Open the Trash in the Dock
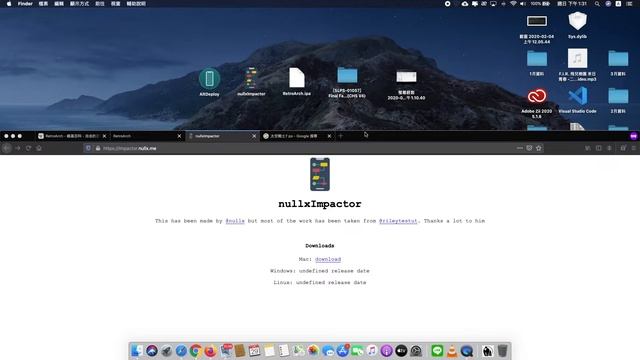This screenshot has height=360, width=640. click(x=502, y=351)
